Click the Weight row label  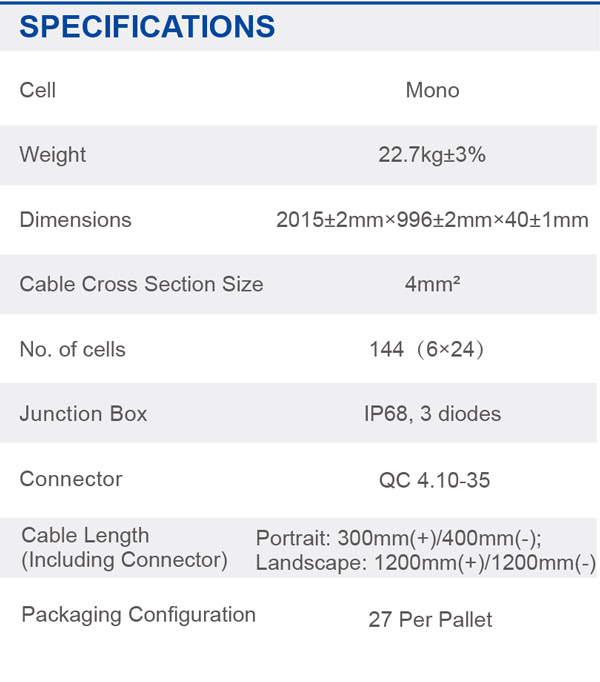pos(53,155)
